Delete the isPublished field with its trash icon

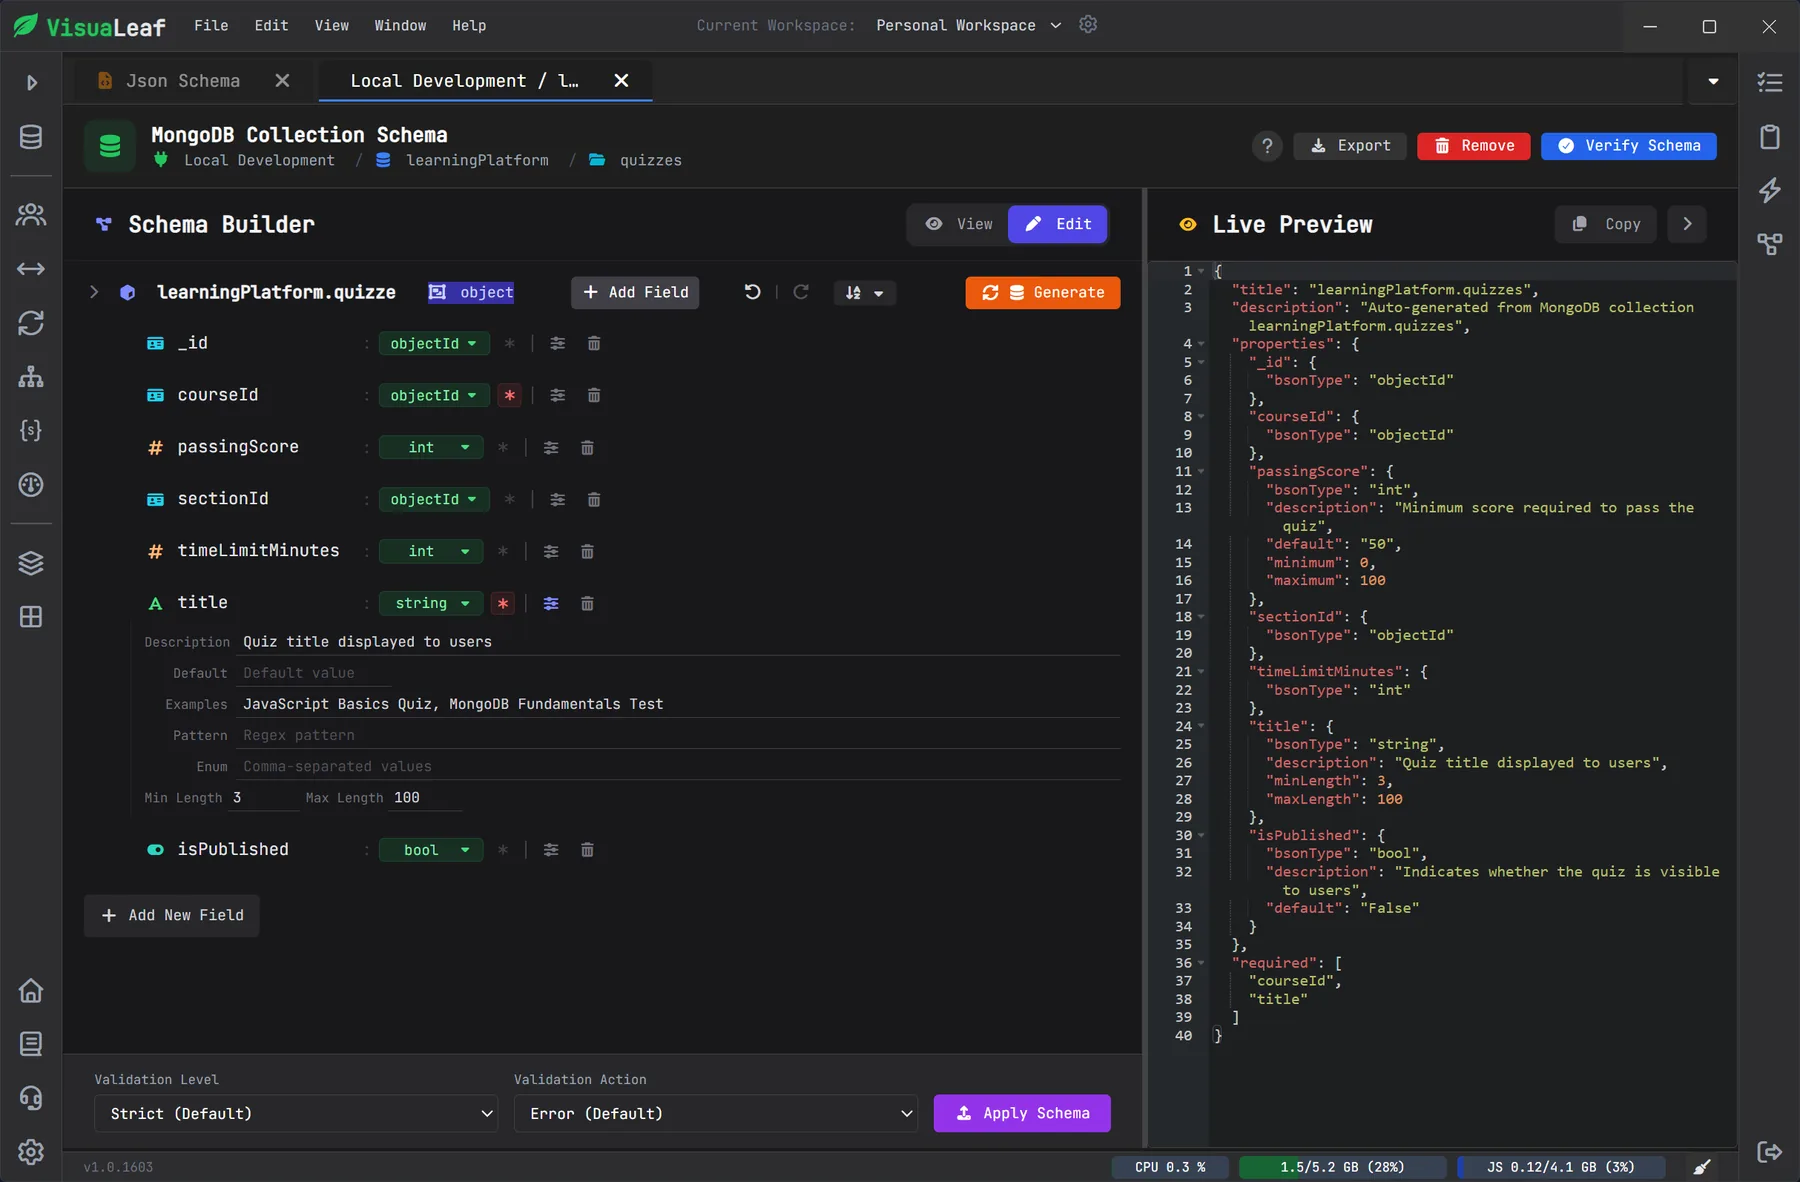[587, 849]
